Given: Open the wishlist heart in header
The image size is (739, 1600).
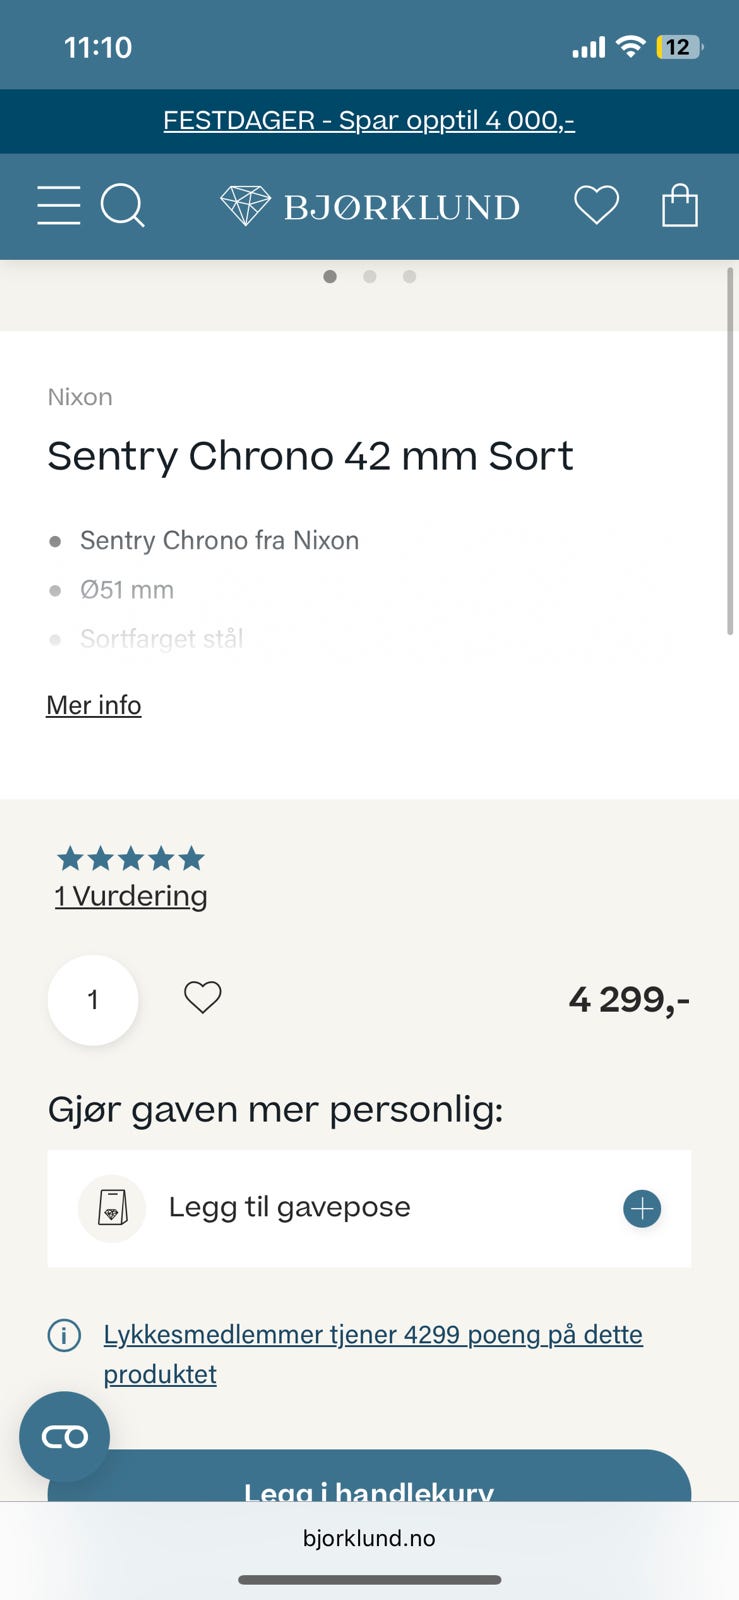Looking at the screenshot, I should click(x=596, y=205).
